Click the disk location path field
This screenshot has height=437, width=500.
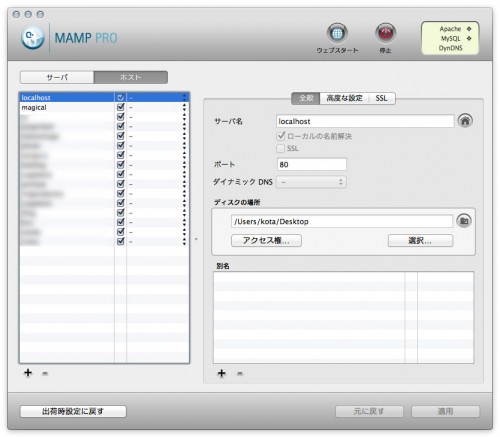click(x=342, y=221)
